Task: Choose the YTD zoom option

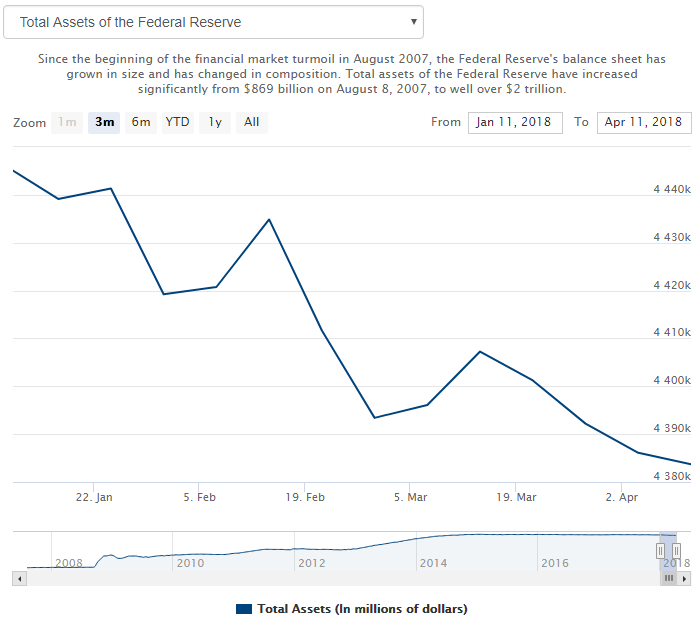Action: 178,122
